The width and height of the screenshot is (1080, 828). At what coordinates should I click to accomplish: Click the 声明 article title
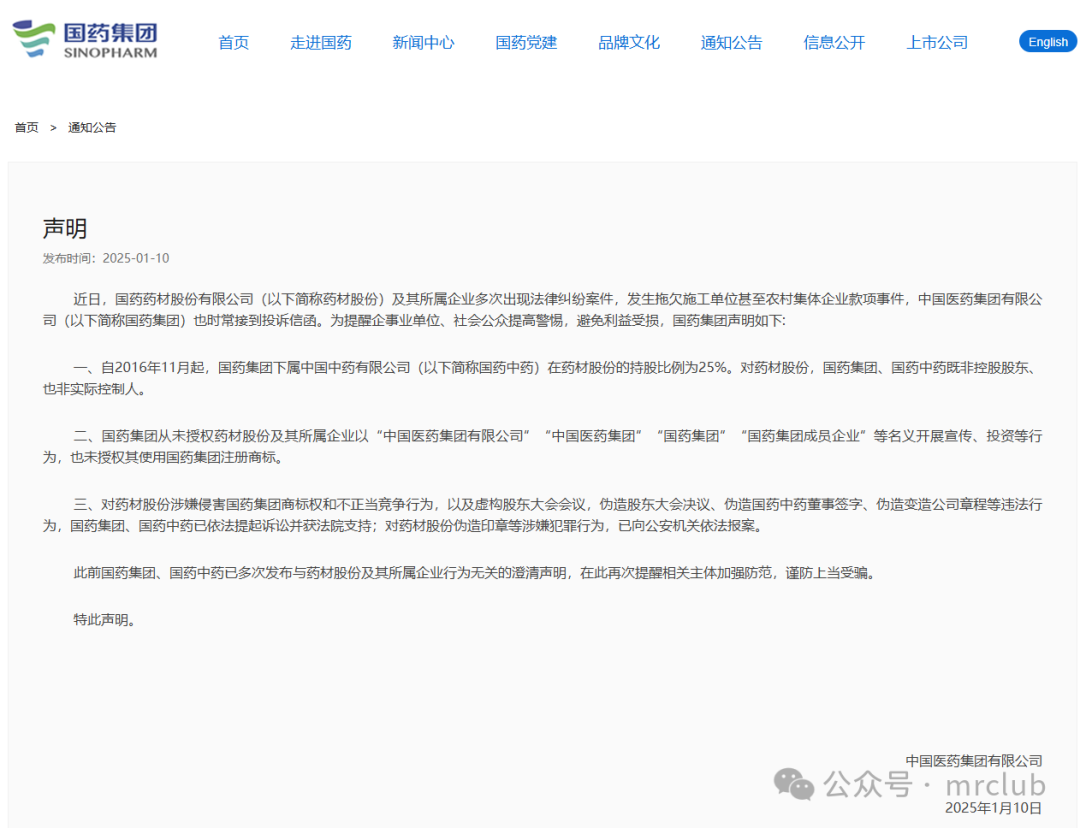[x=65, y=229]
